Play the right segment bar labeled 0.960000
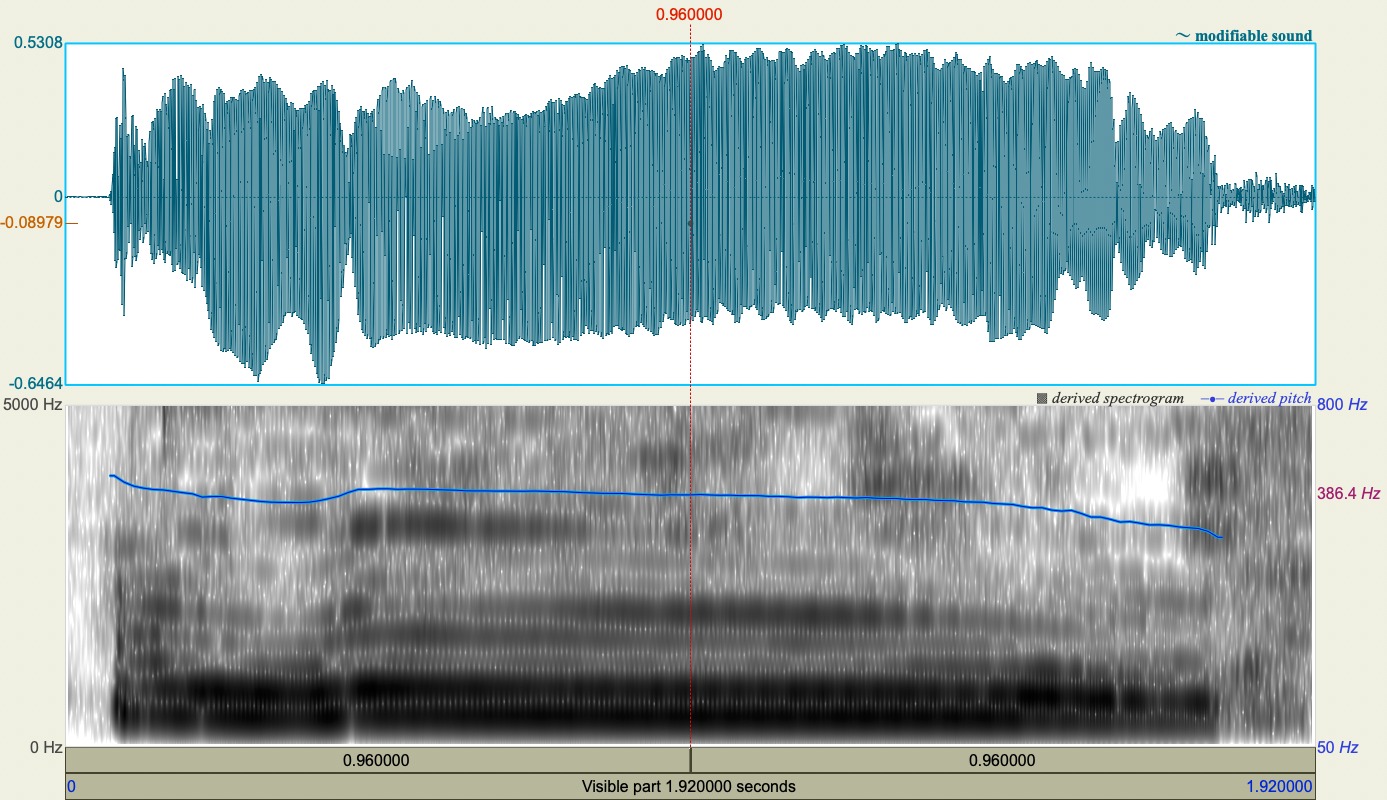Image resolution: width=1387 pixels, height=800 pixels. coord(1002,760)
